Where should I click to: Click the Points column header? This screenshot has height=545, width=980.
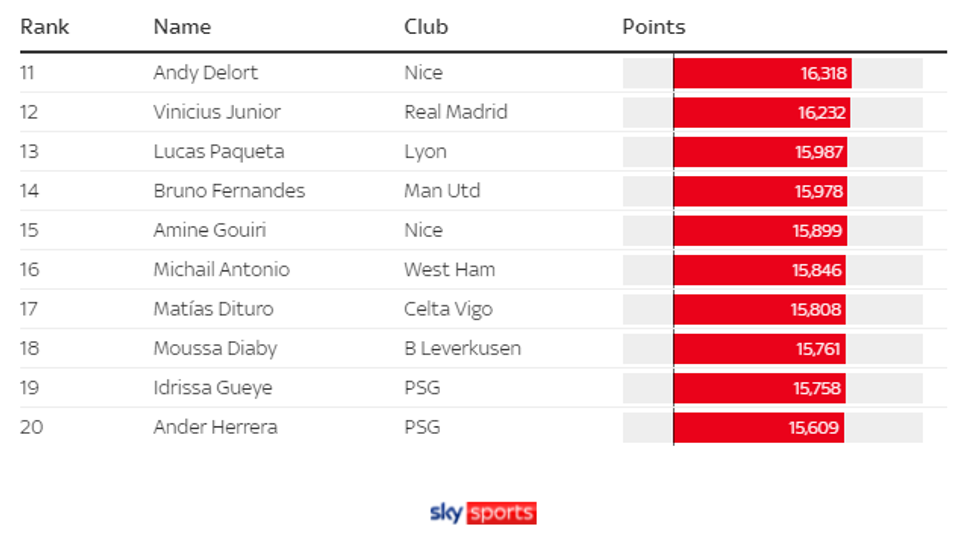click(654, 27)
